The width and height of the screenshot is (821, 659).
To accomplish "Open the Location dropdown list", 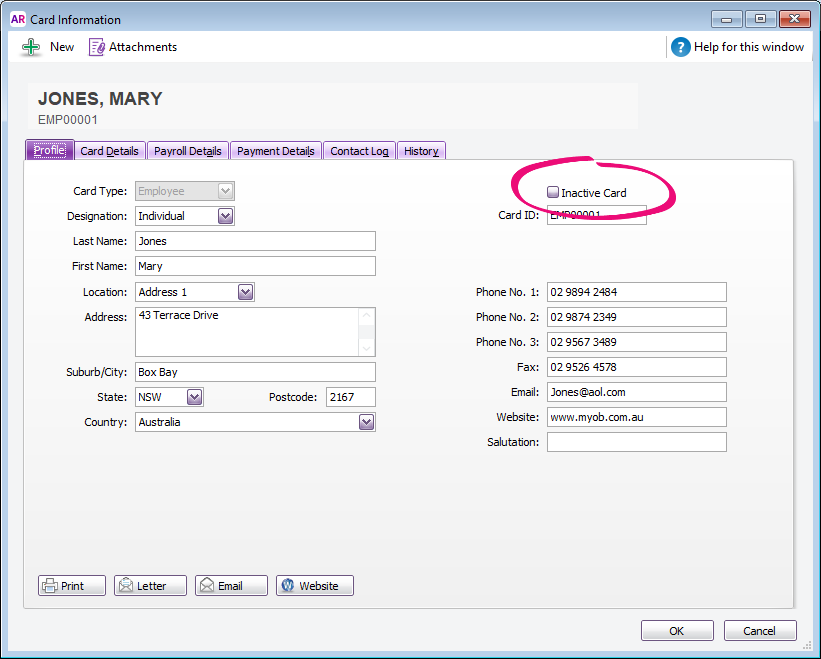I will tap(245, 292).
